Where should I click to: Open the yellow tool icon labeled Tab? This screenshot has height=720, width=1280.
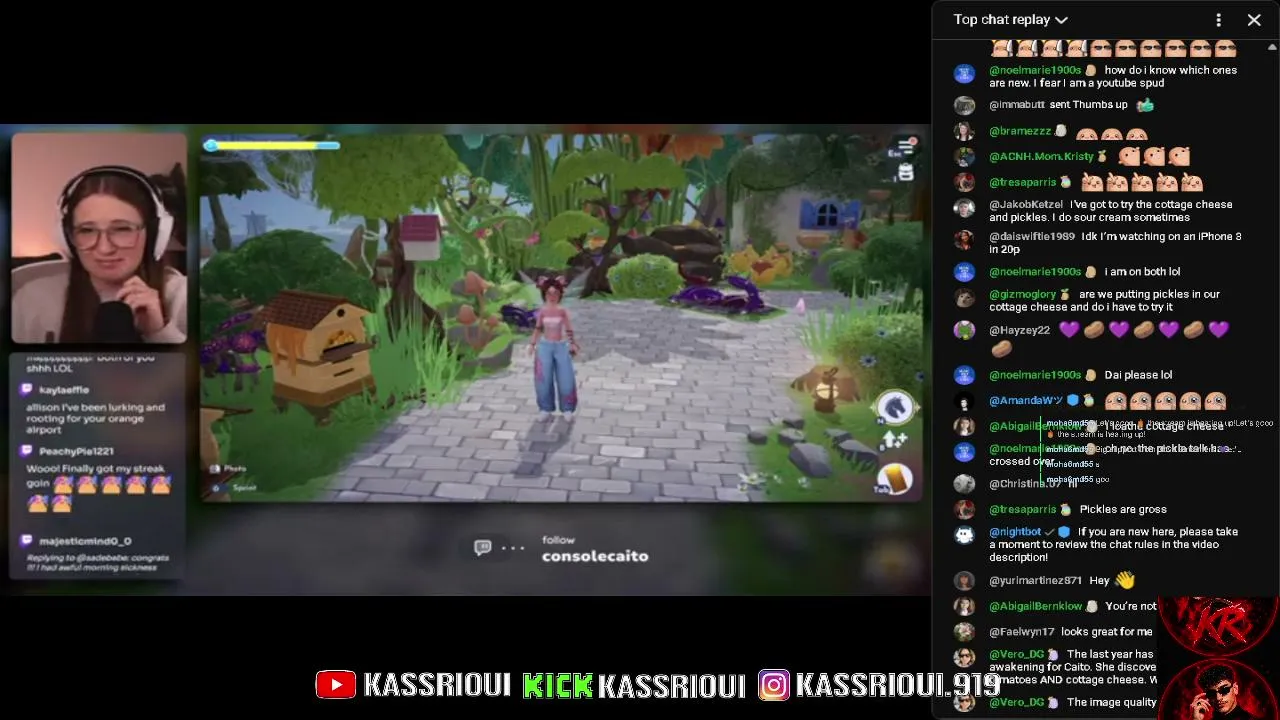(x=895, y=479)
